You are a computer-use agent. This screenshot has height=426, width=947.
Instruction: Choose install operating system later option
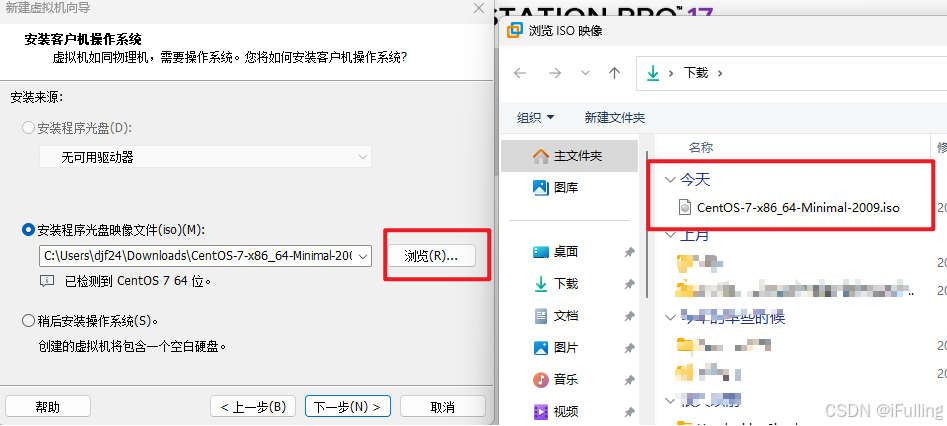click(x=28, y=320)
